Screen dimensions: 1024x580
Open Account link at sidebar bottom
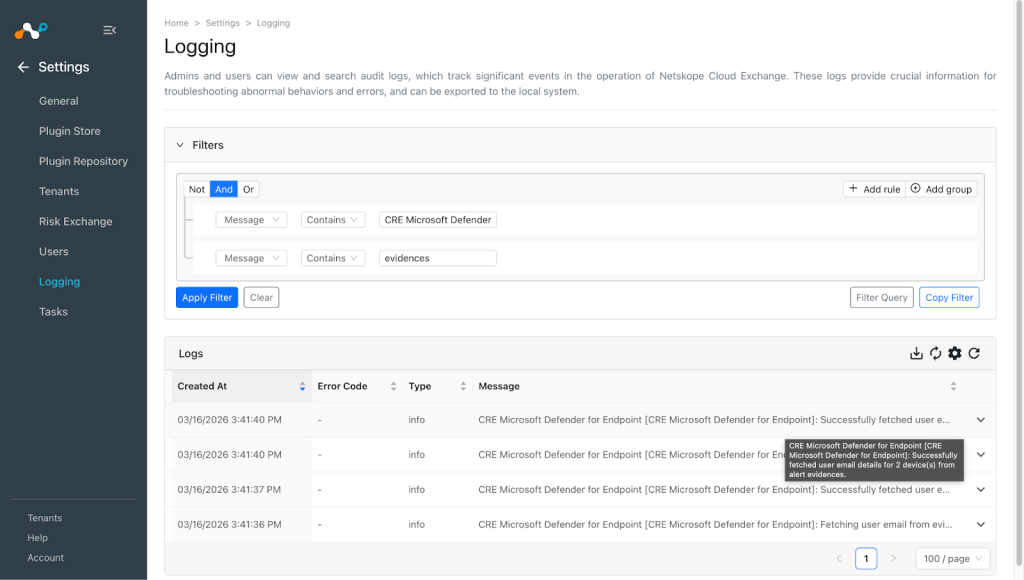[46, 558]
